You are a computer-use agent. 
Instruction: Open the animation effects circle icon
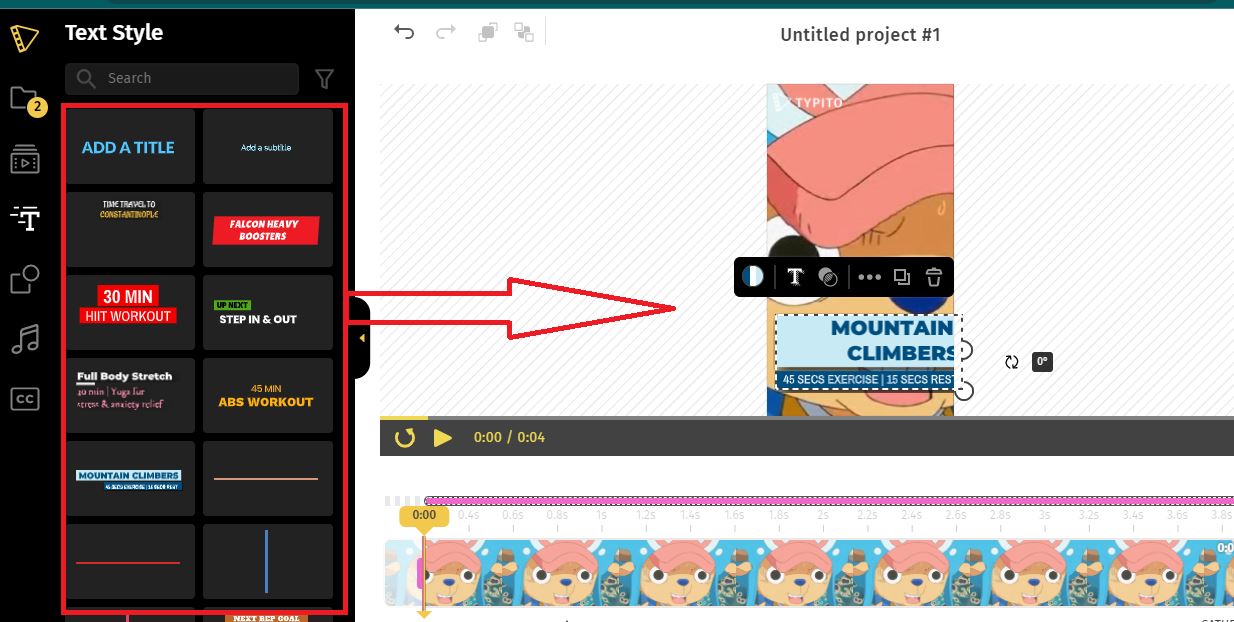(828, 277)
